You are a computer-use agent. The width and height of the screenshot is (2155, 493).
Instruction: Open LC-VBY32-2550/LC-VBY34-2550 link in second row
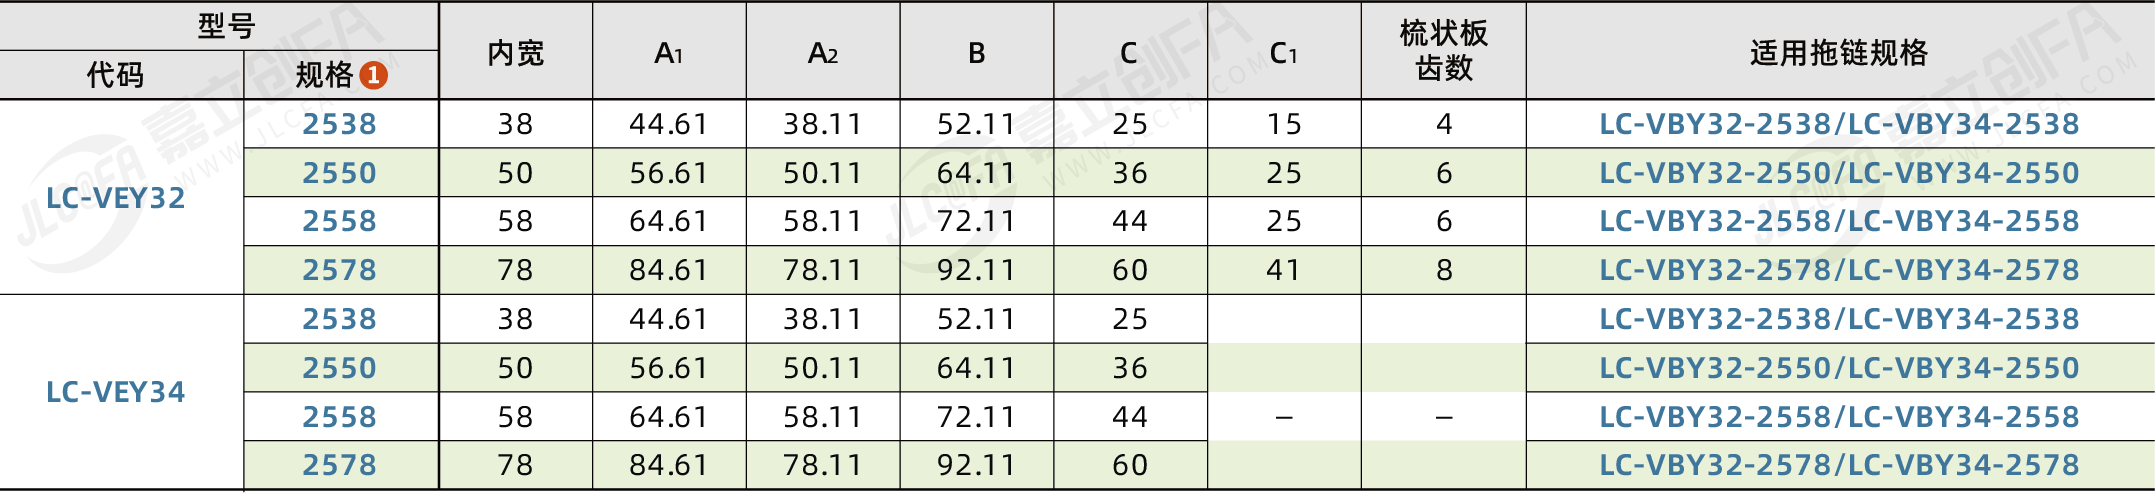(x=1839, y=173)
